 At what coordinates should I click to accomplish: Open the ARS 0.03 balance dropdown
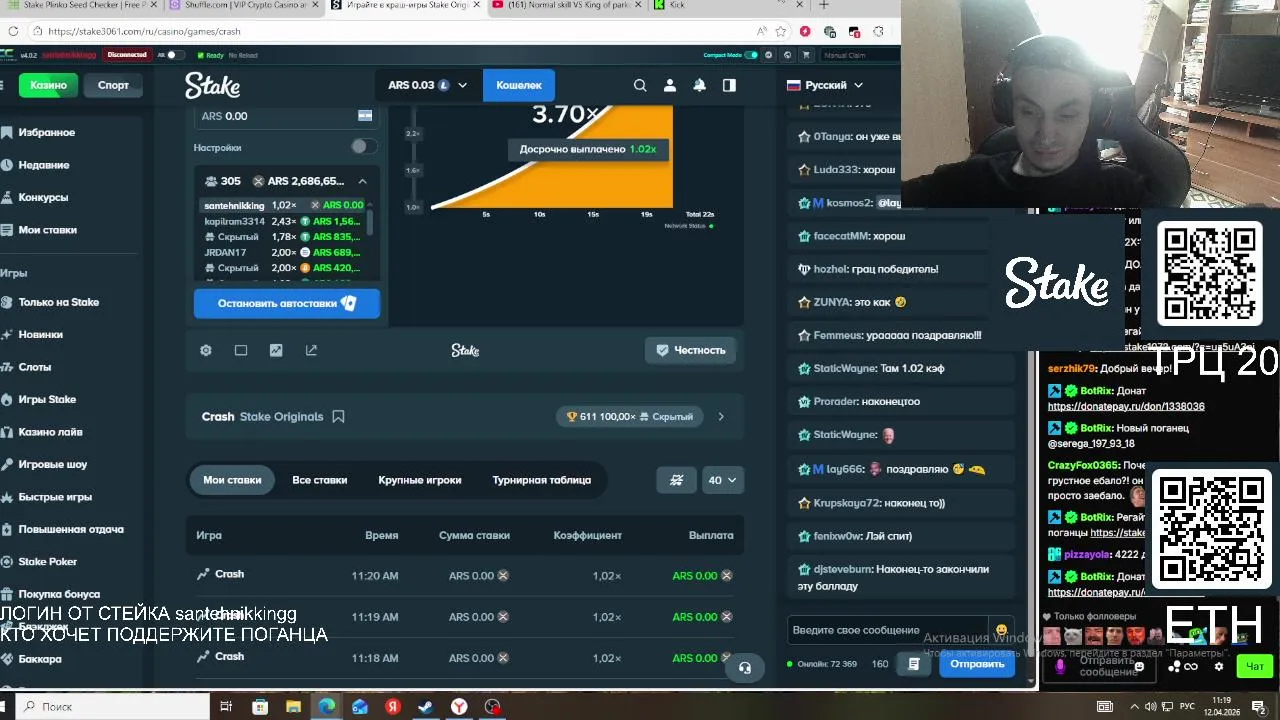coord(427,85)
